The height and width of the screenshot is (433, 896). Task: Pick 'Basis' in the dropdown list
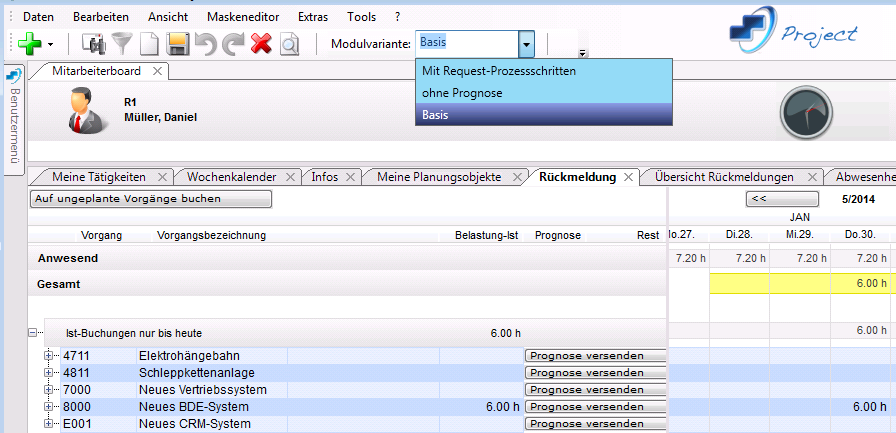(544, 114)
